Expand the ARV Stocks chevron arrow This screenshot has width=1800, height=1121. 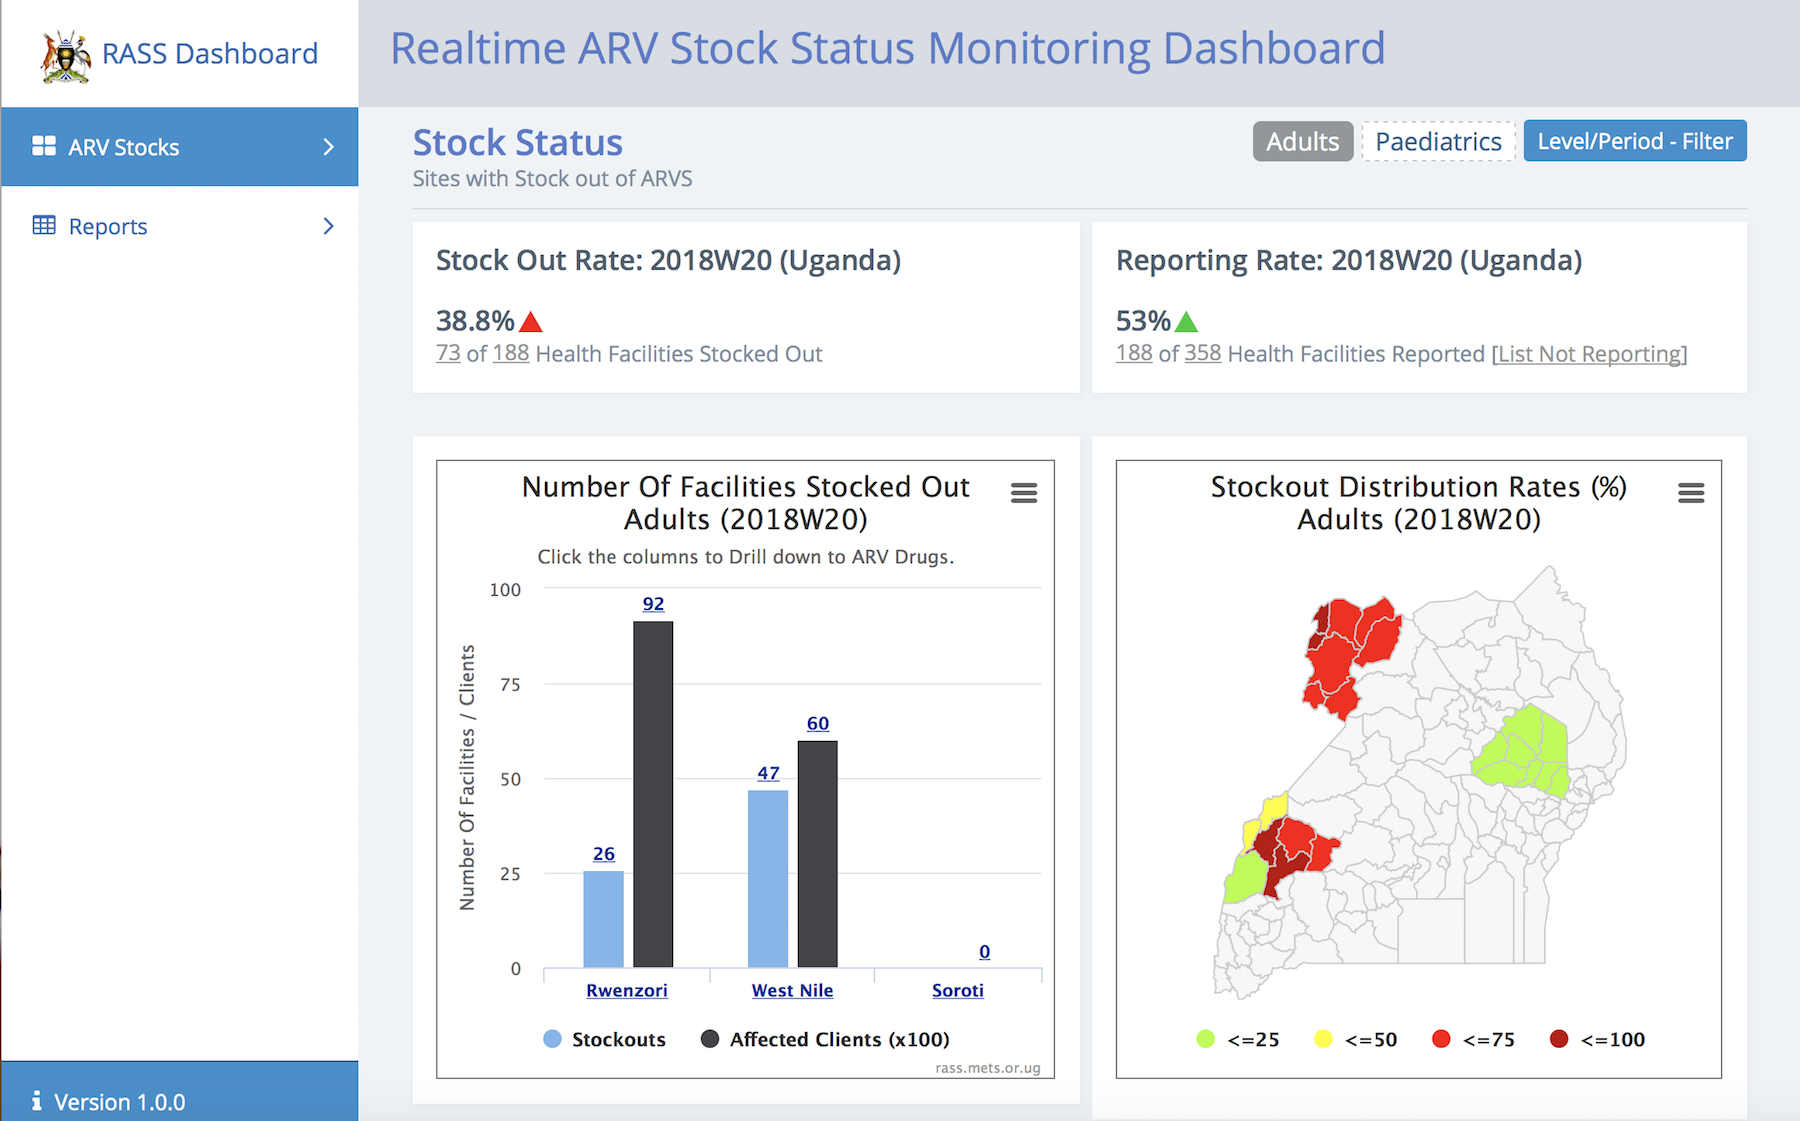pos(328,147)
